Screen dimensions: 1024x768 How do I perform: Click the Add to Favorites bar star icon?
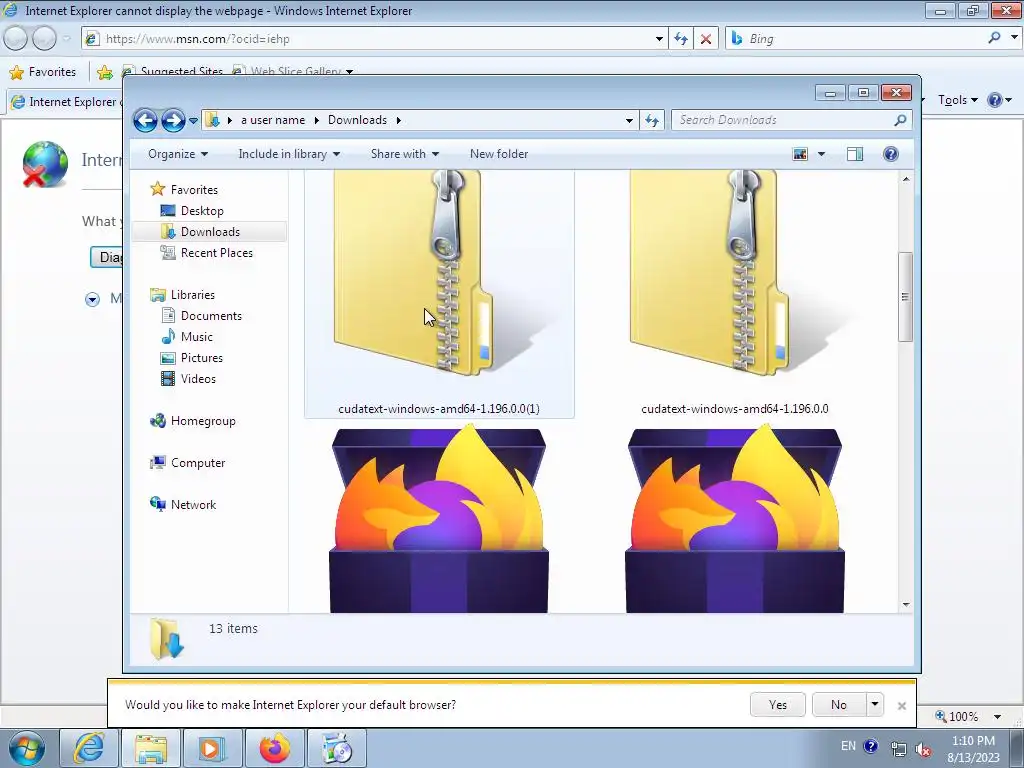[104, 72]
